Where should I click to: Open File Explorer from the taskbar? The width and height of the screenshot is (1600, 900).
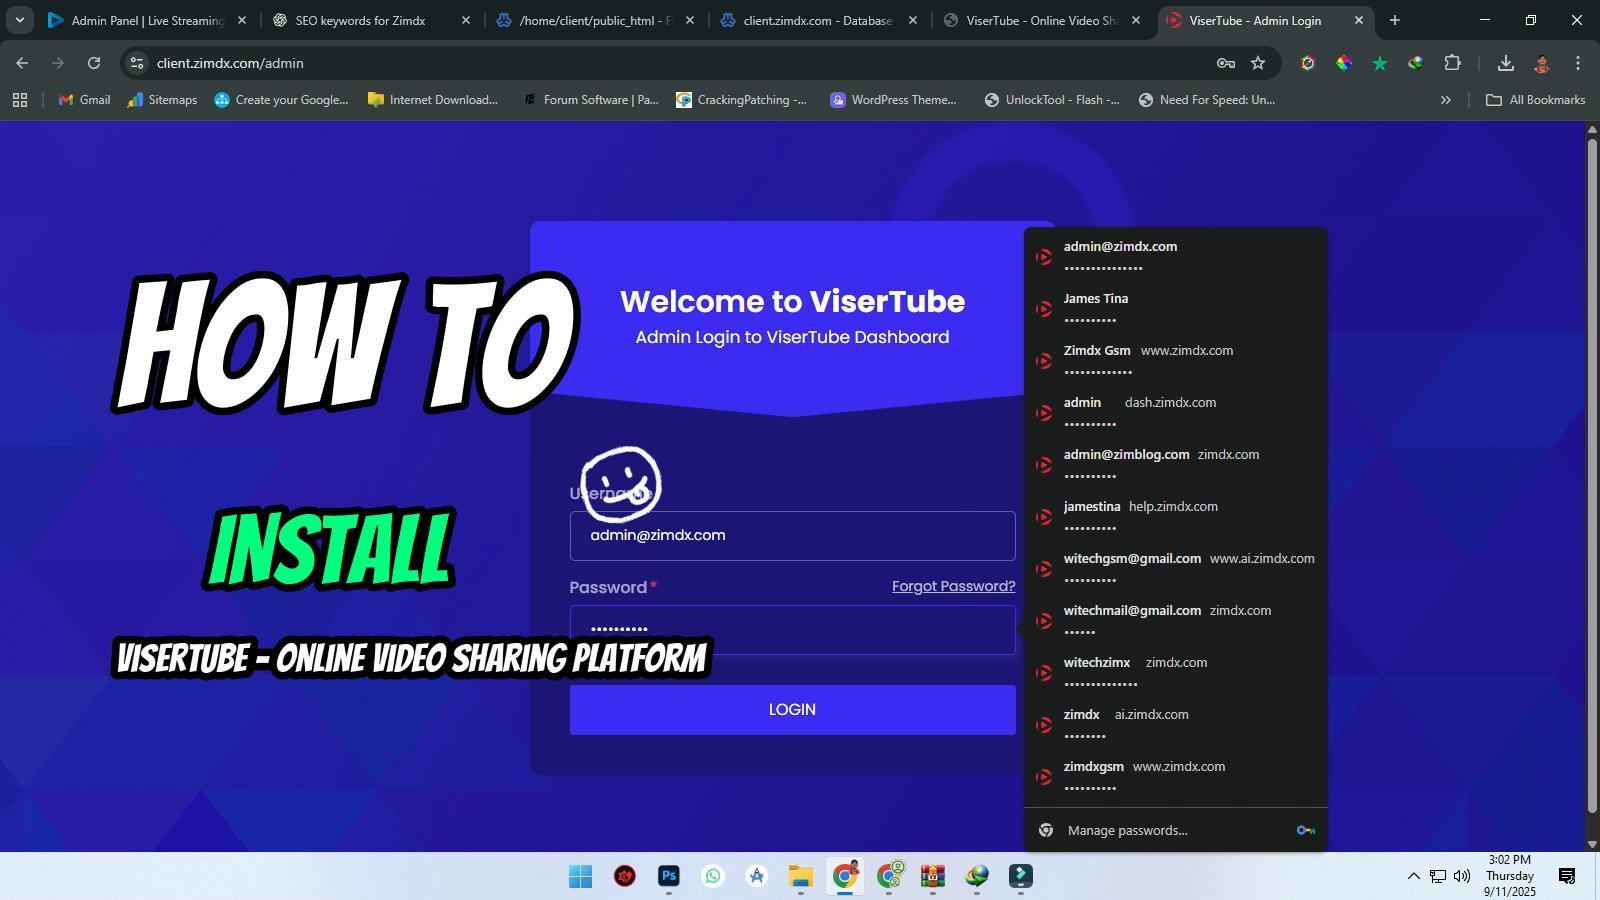coord(800,877)
